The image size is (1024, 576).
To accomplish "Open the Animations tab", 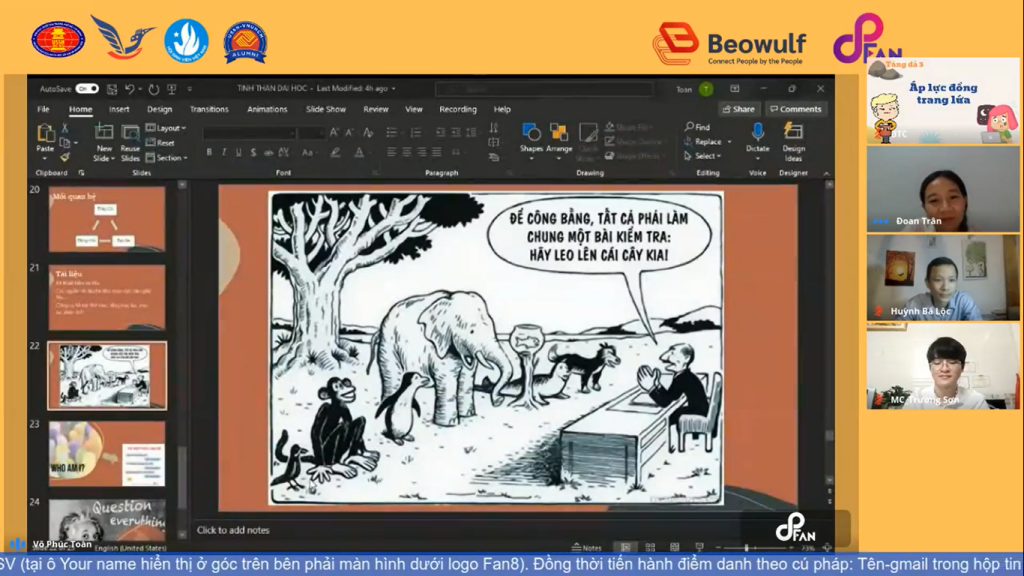I will 267,109.
